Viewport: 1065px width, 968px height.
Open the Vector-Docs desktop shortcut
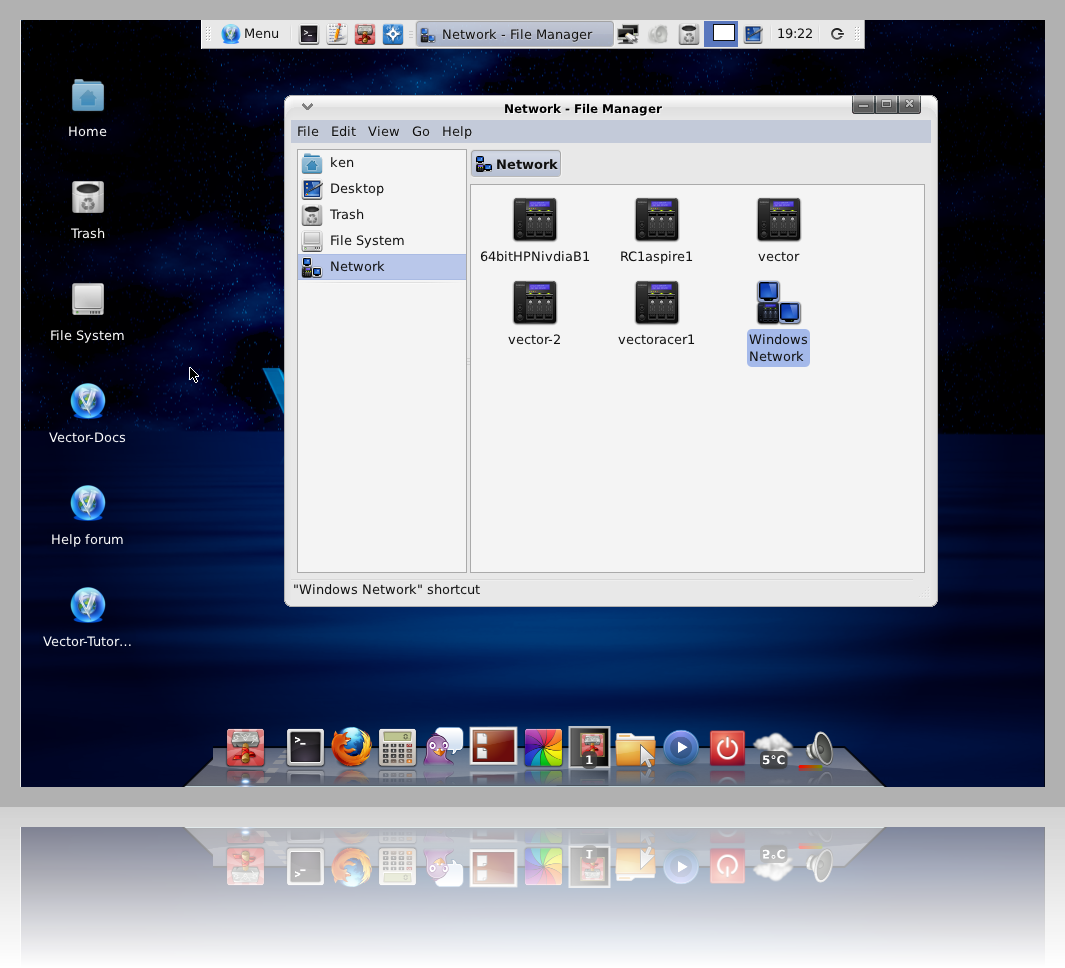[88, 402]
